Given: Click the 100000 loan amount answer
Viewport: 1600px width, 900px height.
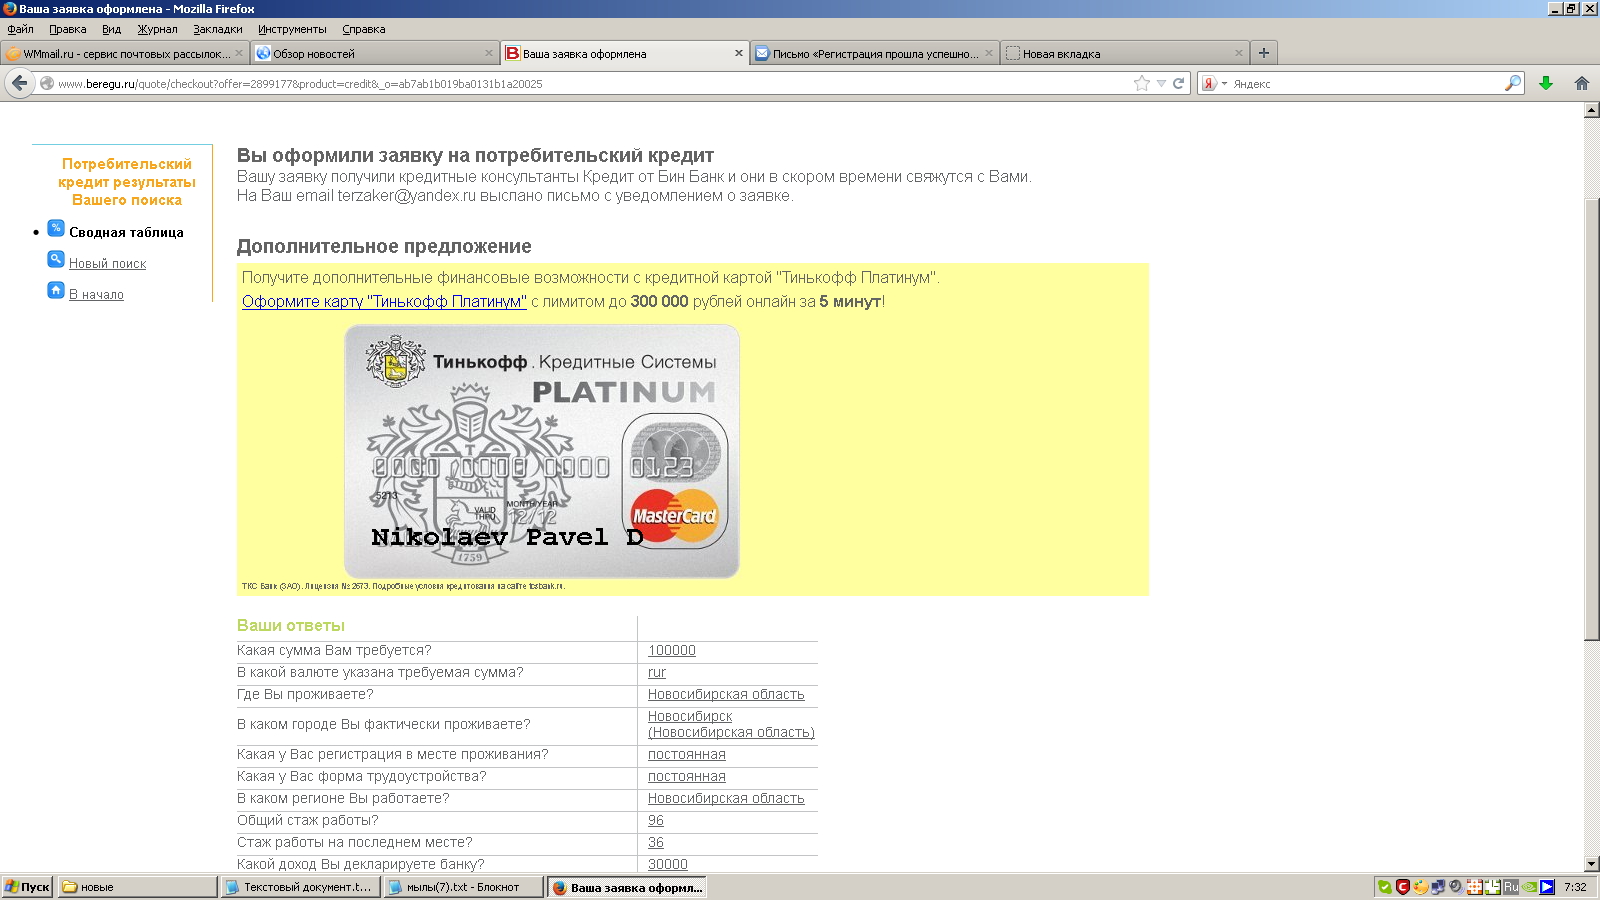Looking at the screenshot, I should pyautogui.click(x=672, y=651).
